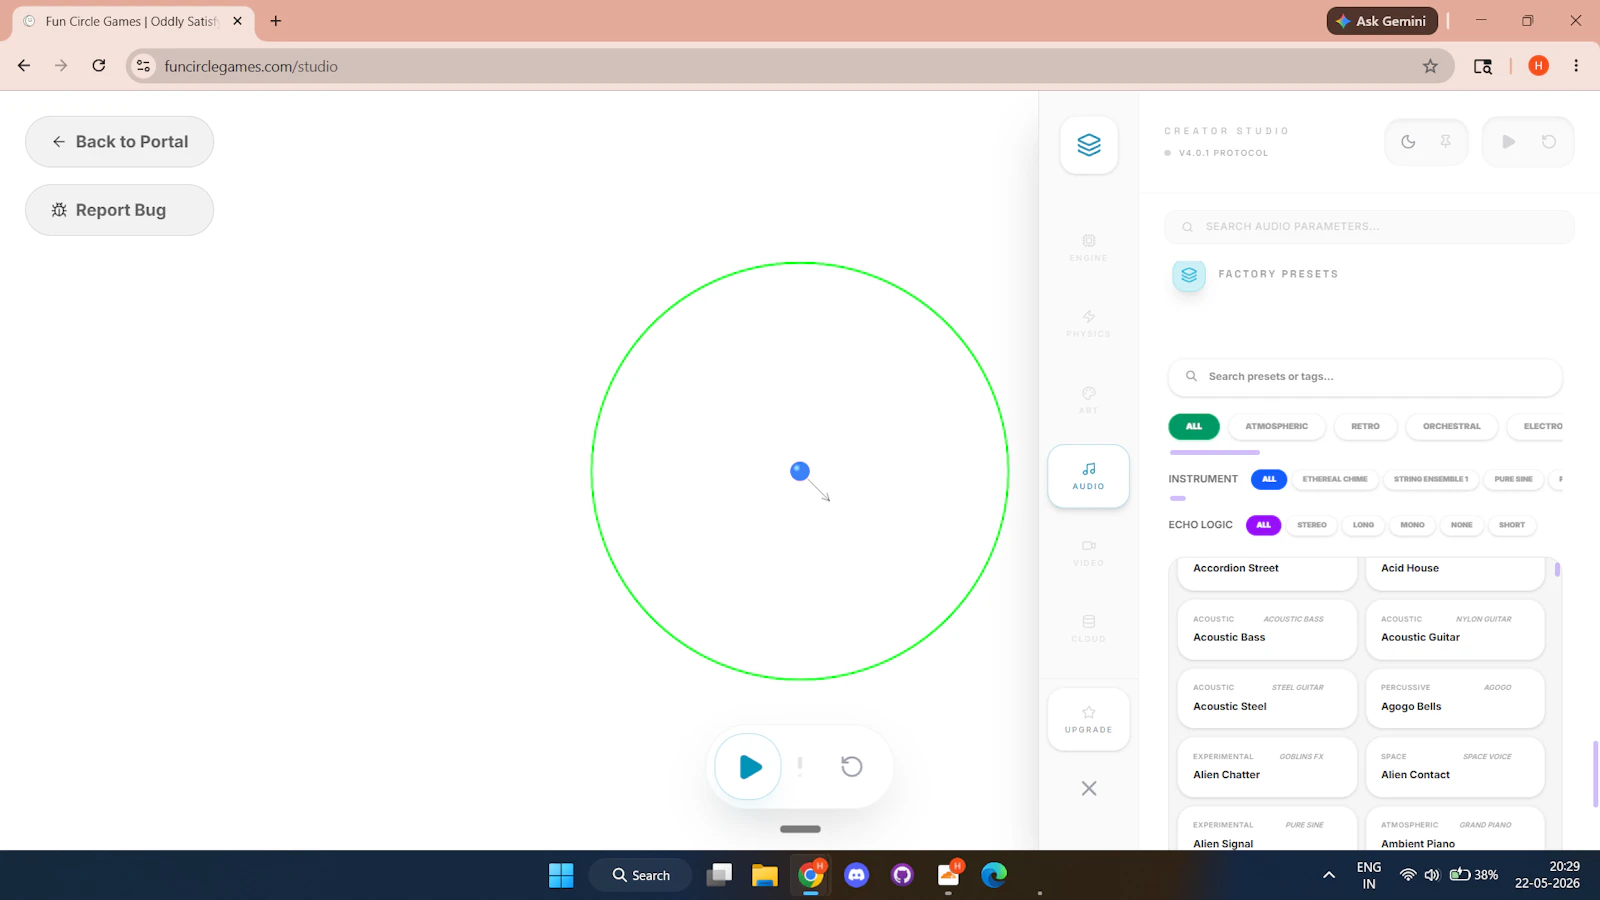The width and height of the screenshot is (1600, 900).
Task: Click the taskbar Search box
Action: [x=640, y=875]
